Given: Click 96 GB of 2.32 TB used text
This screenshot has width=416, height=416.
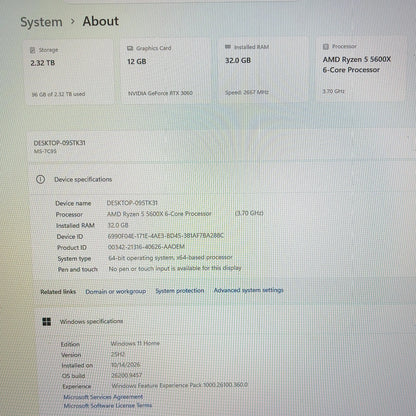Looking at the screenshot, I should 58,94.
